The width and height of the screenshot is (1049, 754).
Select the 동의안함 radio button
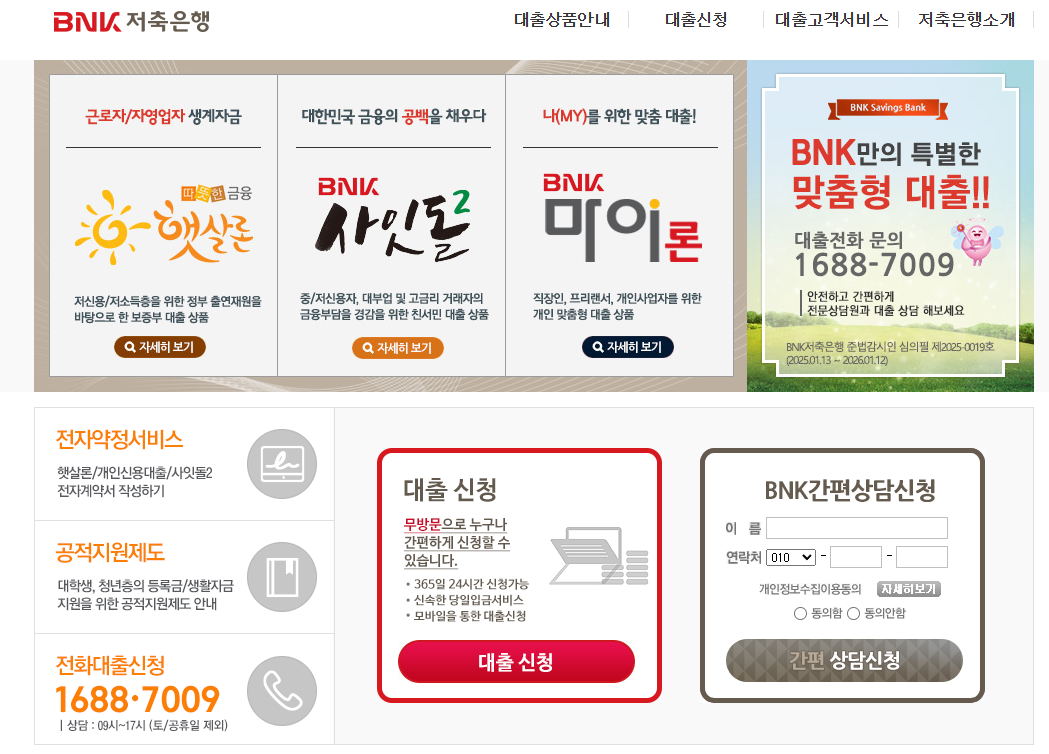pos(854,614)
